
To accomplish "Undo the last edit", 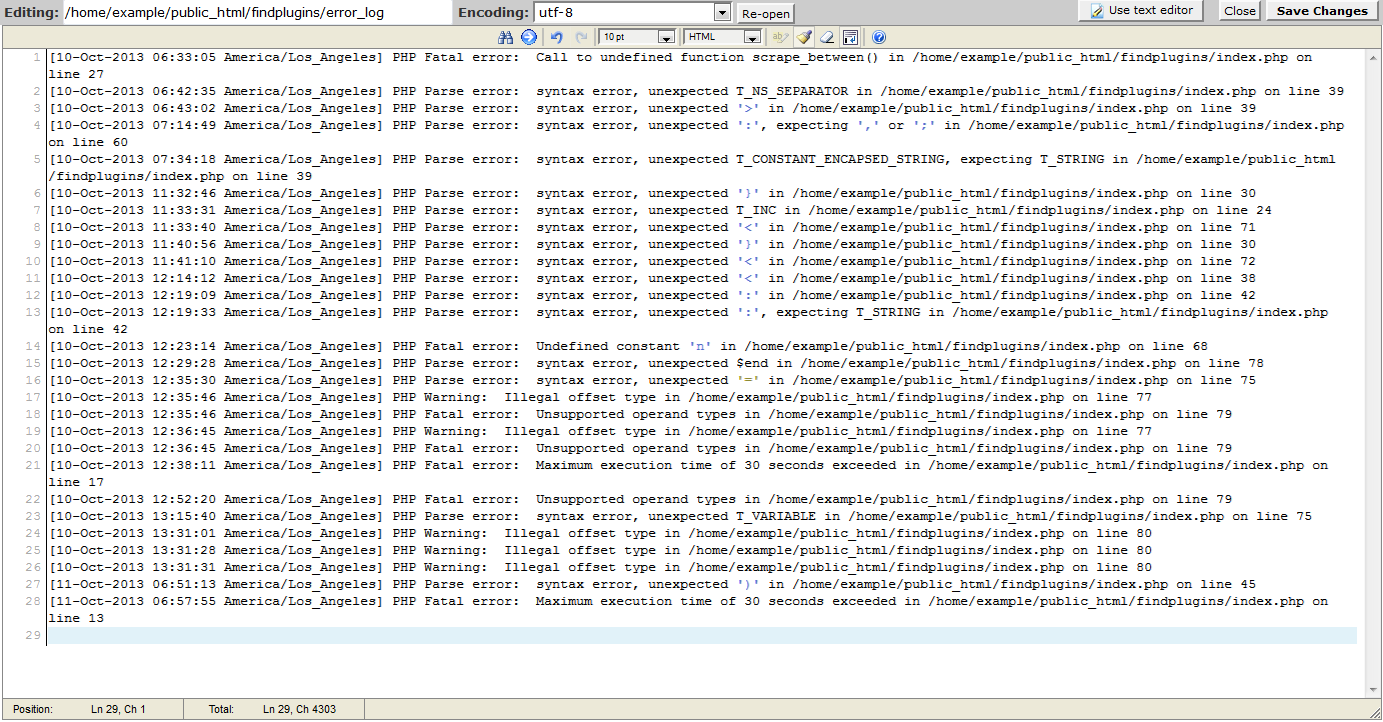I will (x=557, y=37).
